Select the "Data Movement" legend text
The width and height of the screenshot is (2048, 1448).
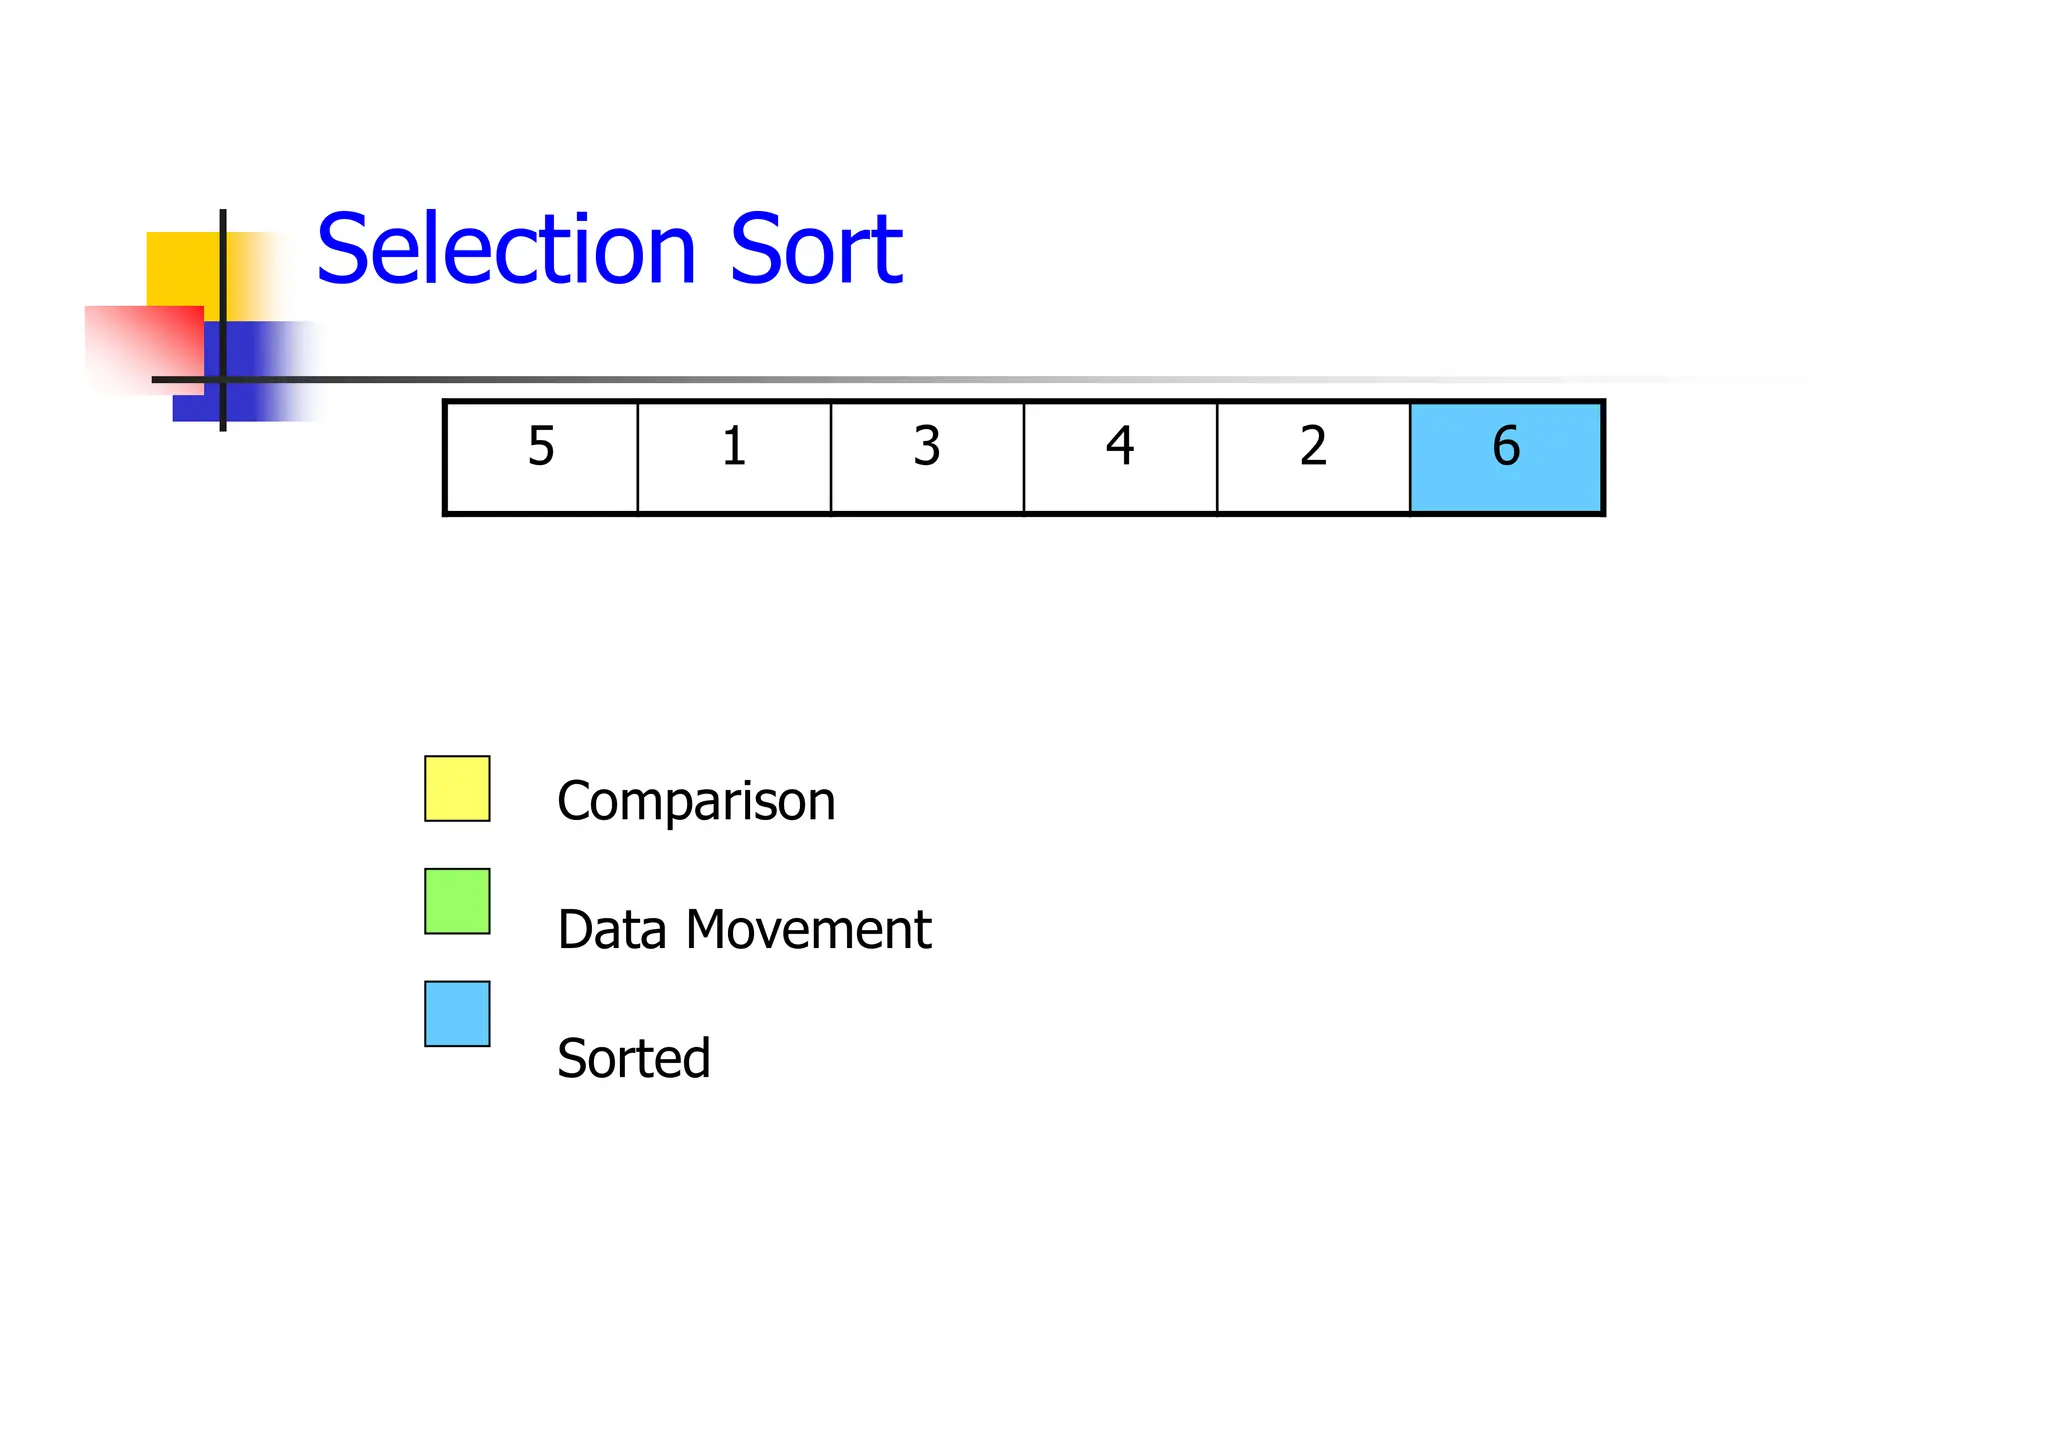tap(744, 929)
